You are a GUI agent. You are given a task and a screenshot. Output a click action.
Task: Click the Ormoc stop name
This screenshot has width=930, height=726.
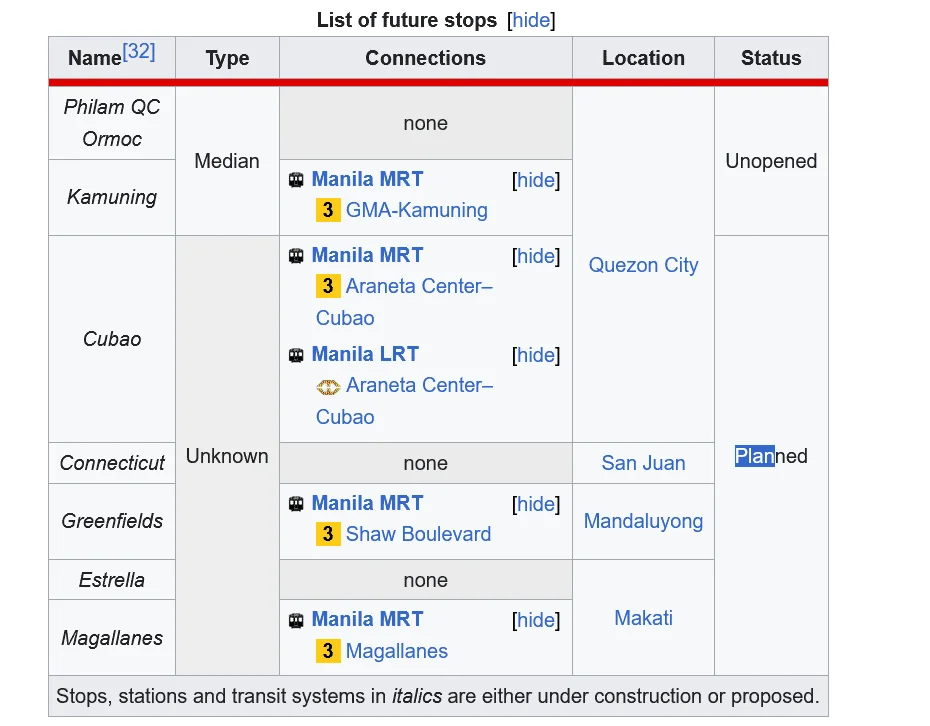tap(112, 139)
